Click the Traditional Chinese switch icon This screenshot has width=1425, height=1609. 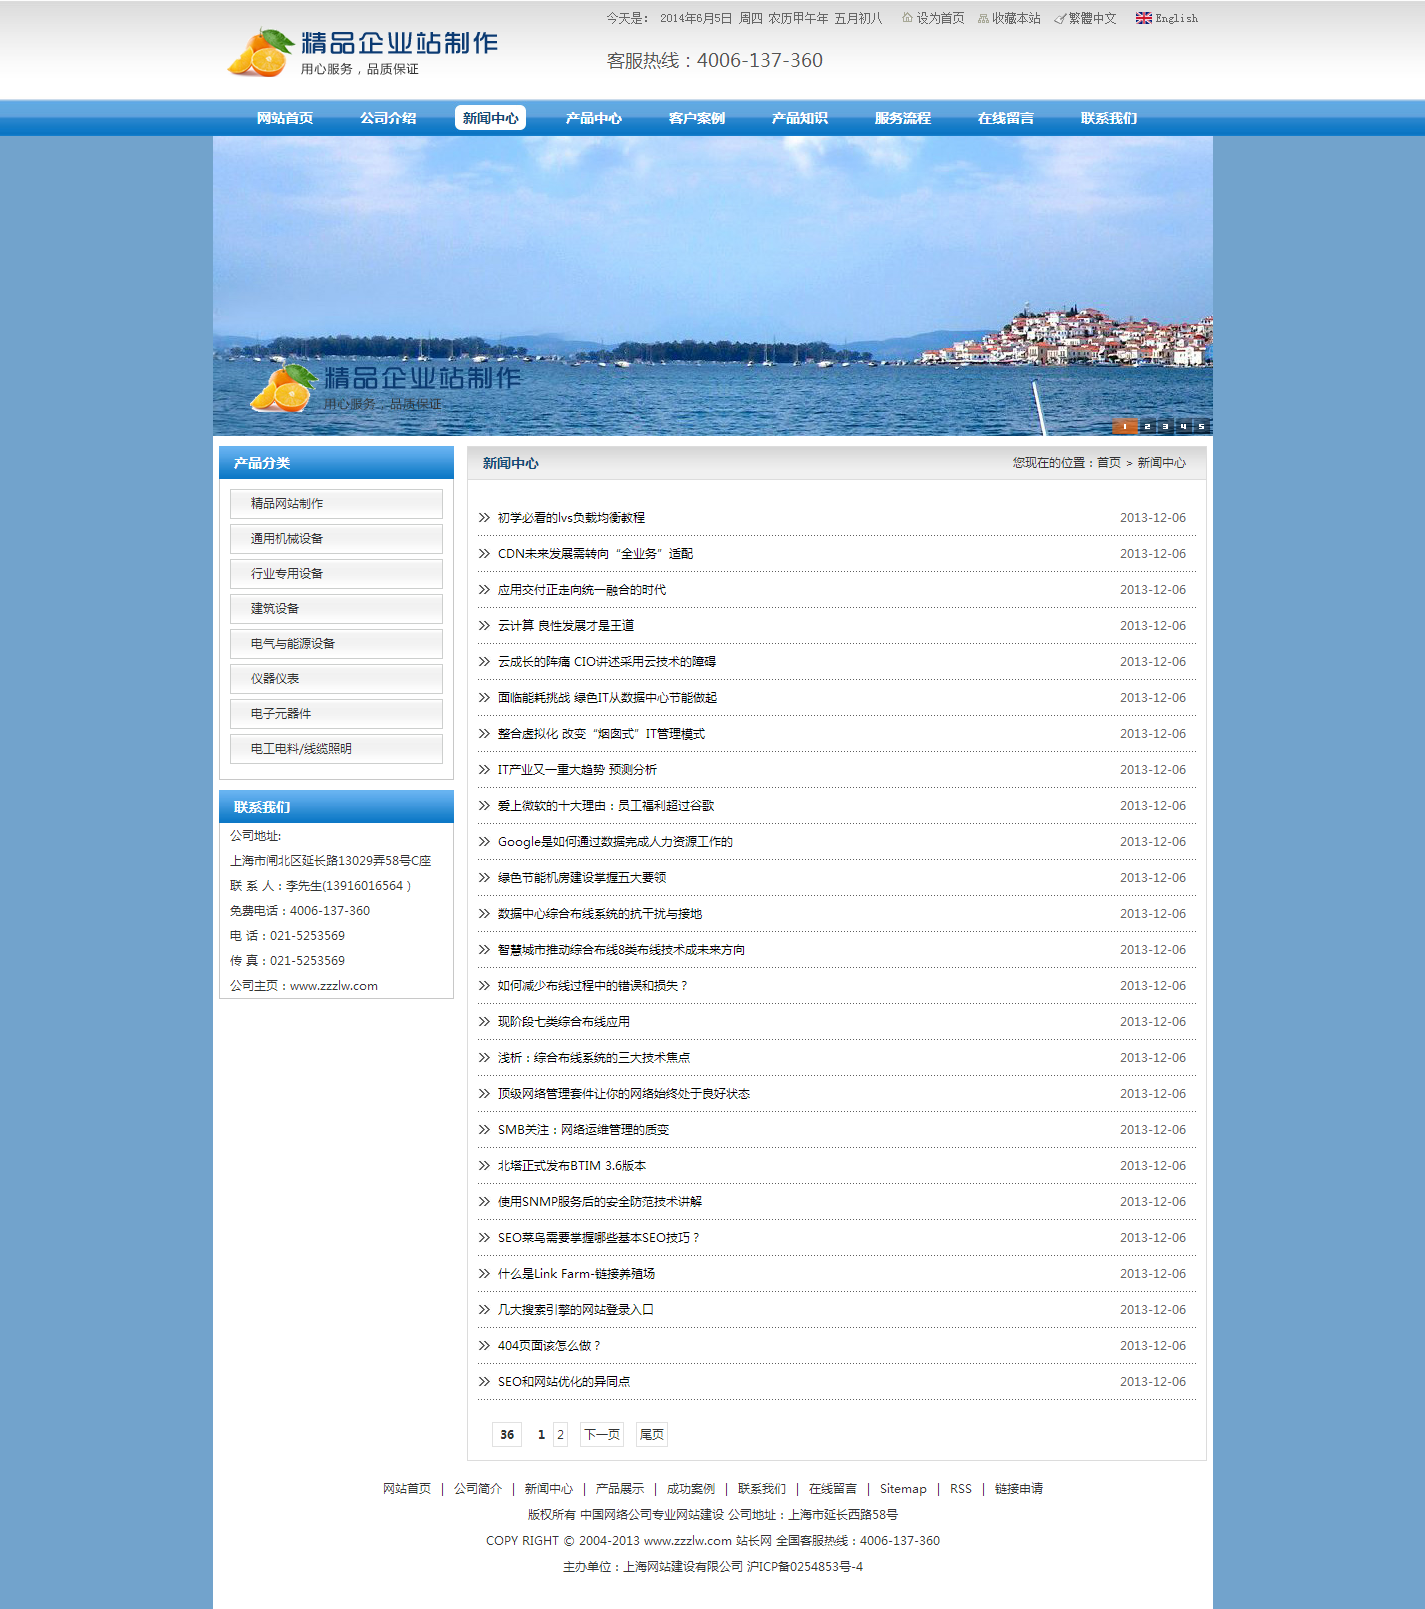coord(1060,18)
